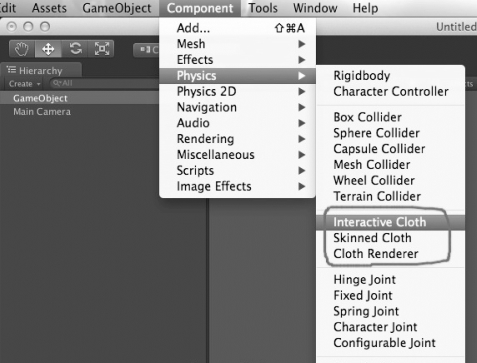Viewport: 477px width, 363px height.
Task: Expand the Image Effects submenu
Action: coord(237,186)
